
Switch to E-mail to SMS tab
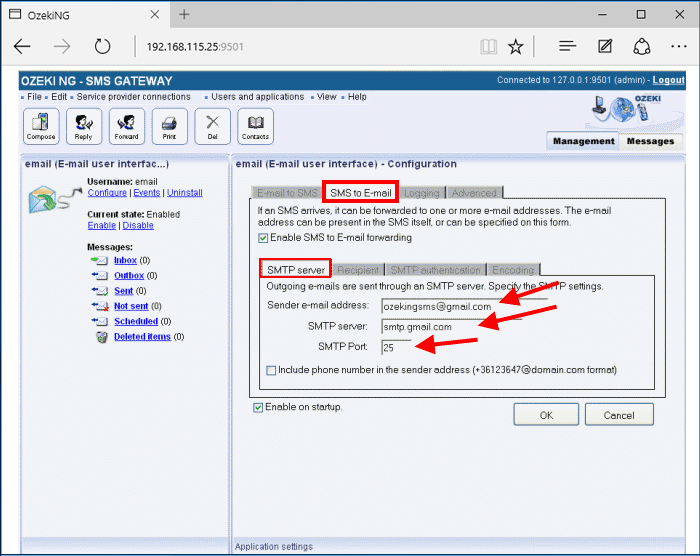pos(287,193)
